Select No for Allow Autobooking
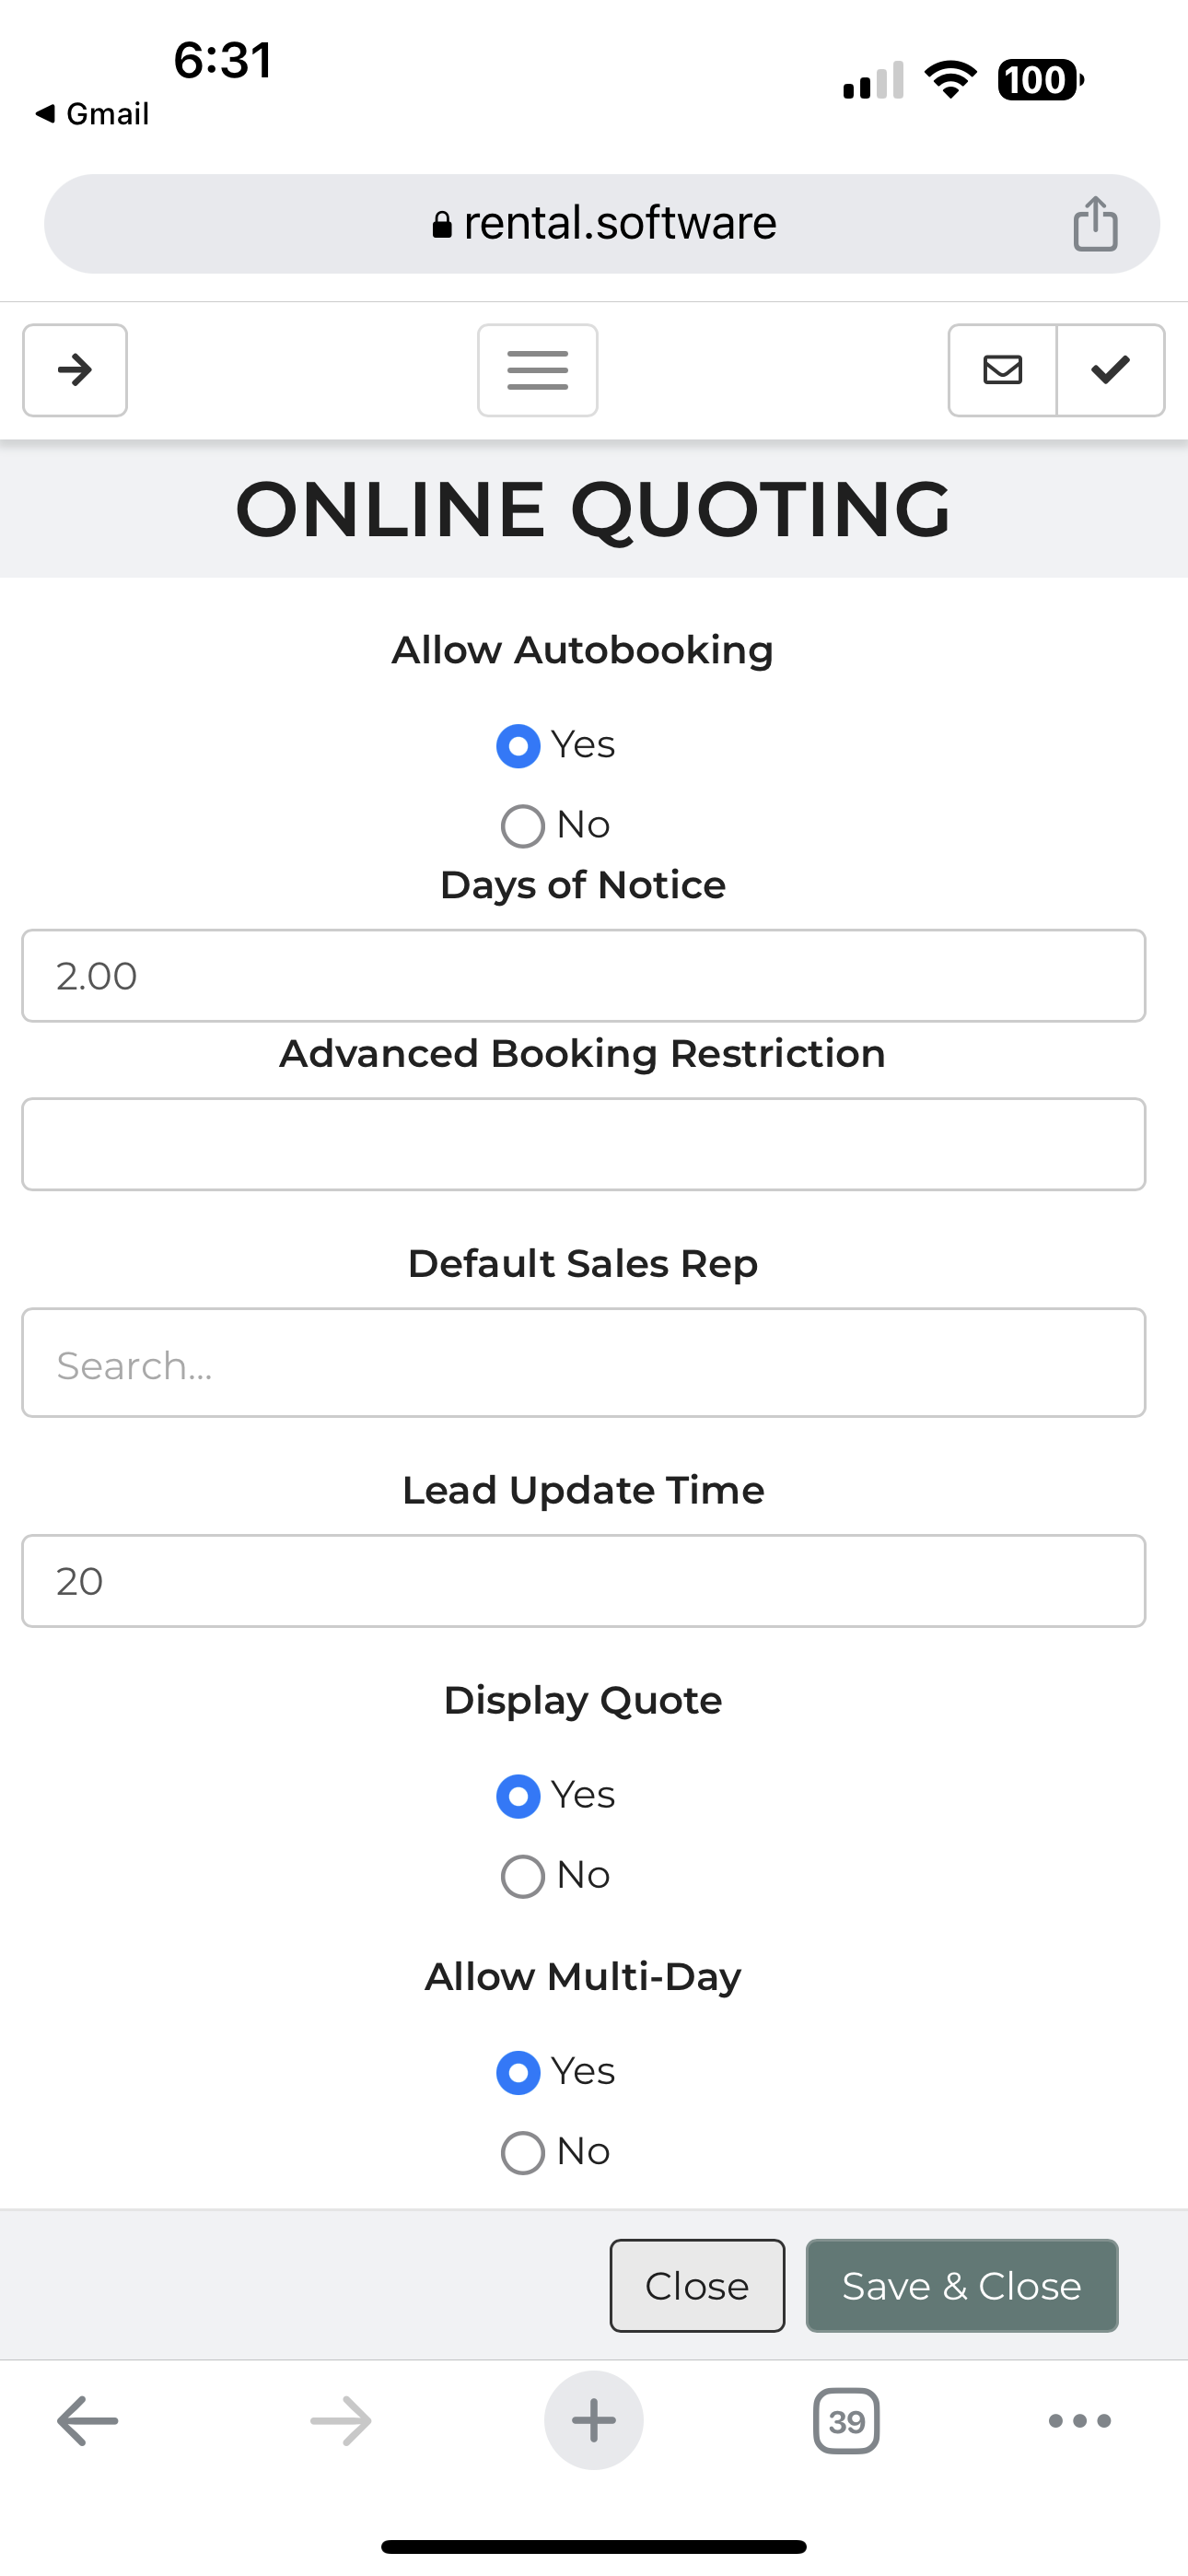The height and width of the screenshot is (2576, 1188). [523, 826]
